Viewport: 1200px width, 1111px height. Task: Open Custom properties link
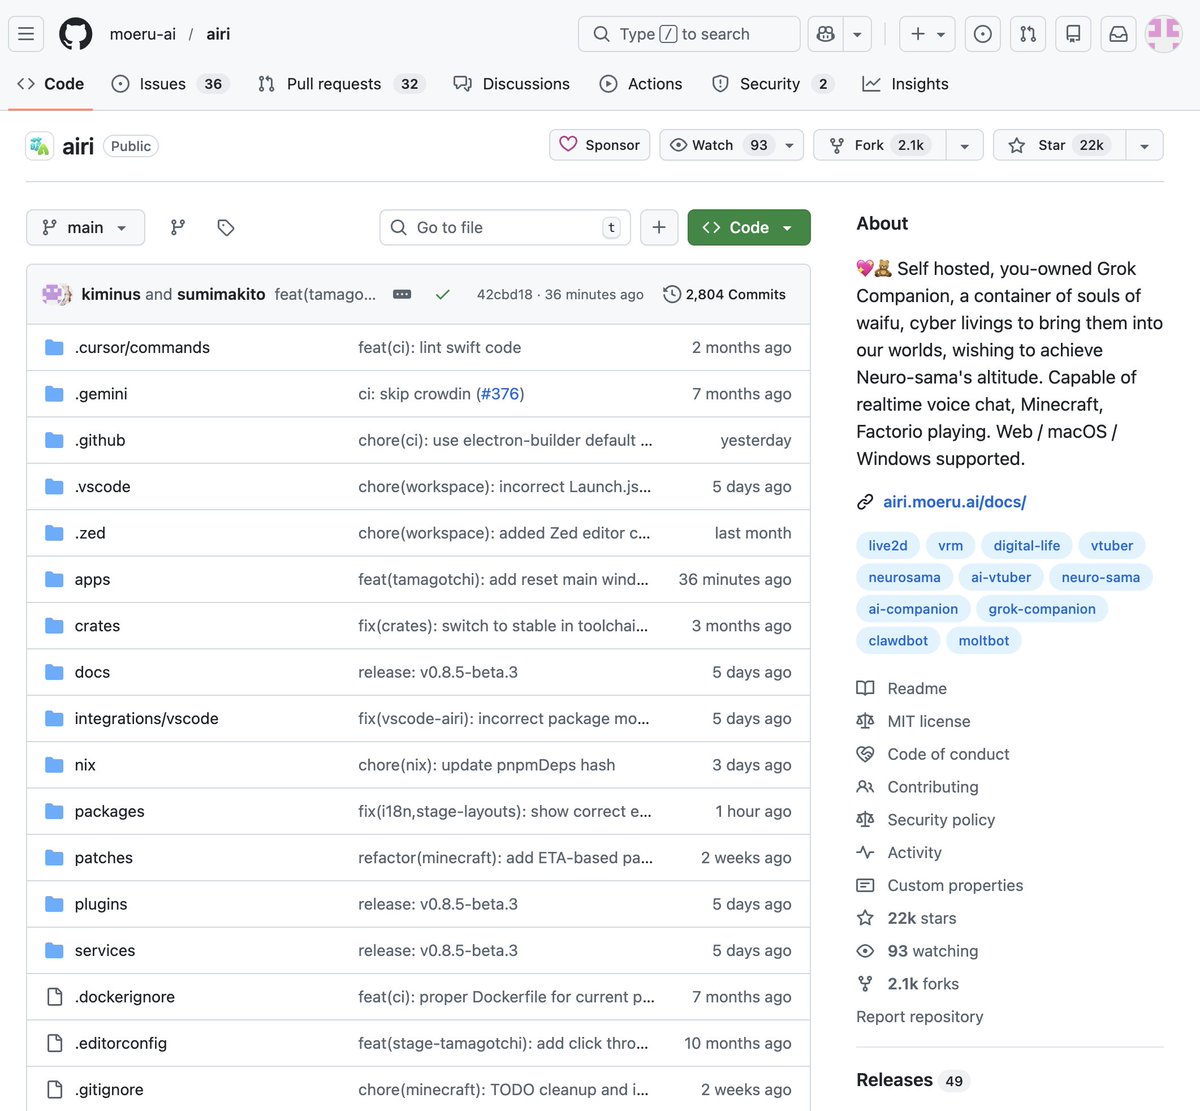click(940, 885)
